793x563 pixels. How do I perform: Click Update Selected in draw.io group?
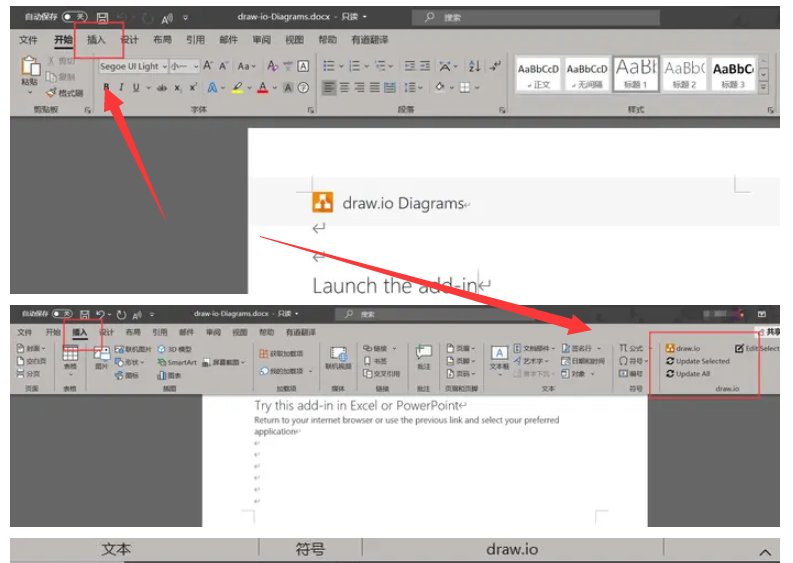(x=698, y=361)
